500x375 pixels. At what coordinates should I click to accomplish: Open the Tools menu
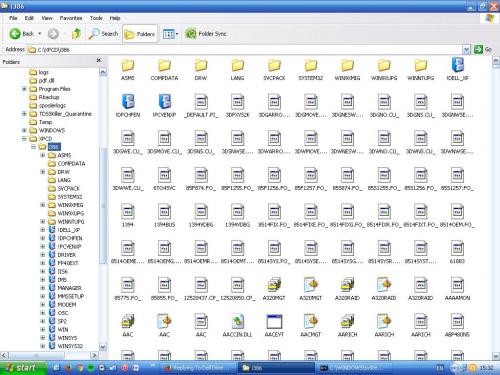point(96,18)
